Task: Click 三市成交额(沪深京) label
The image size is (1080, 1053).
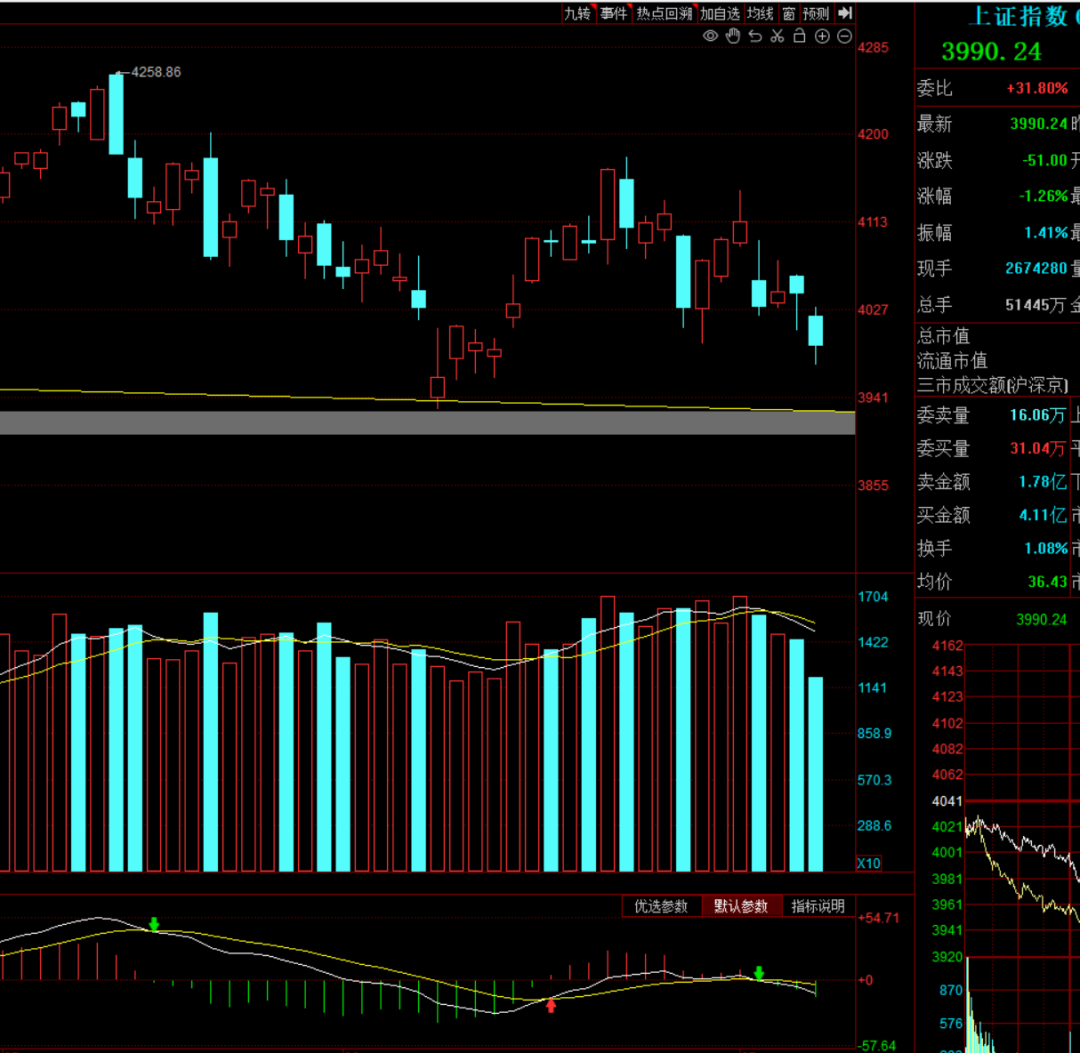Action: click(x=993, y=385)
